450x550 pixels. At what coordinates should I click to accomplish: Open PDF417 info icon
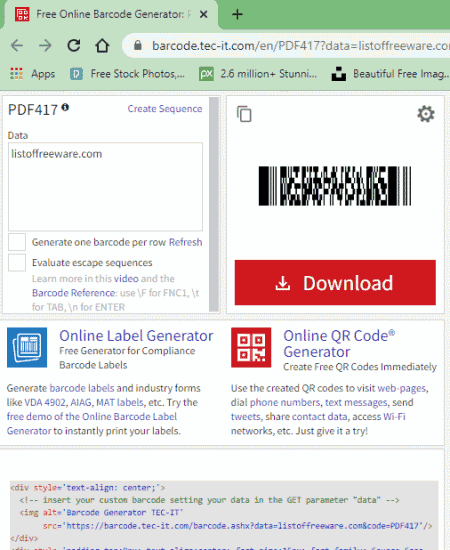(65, 107)
